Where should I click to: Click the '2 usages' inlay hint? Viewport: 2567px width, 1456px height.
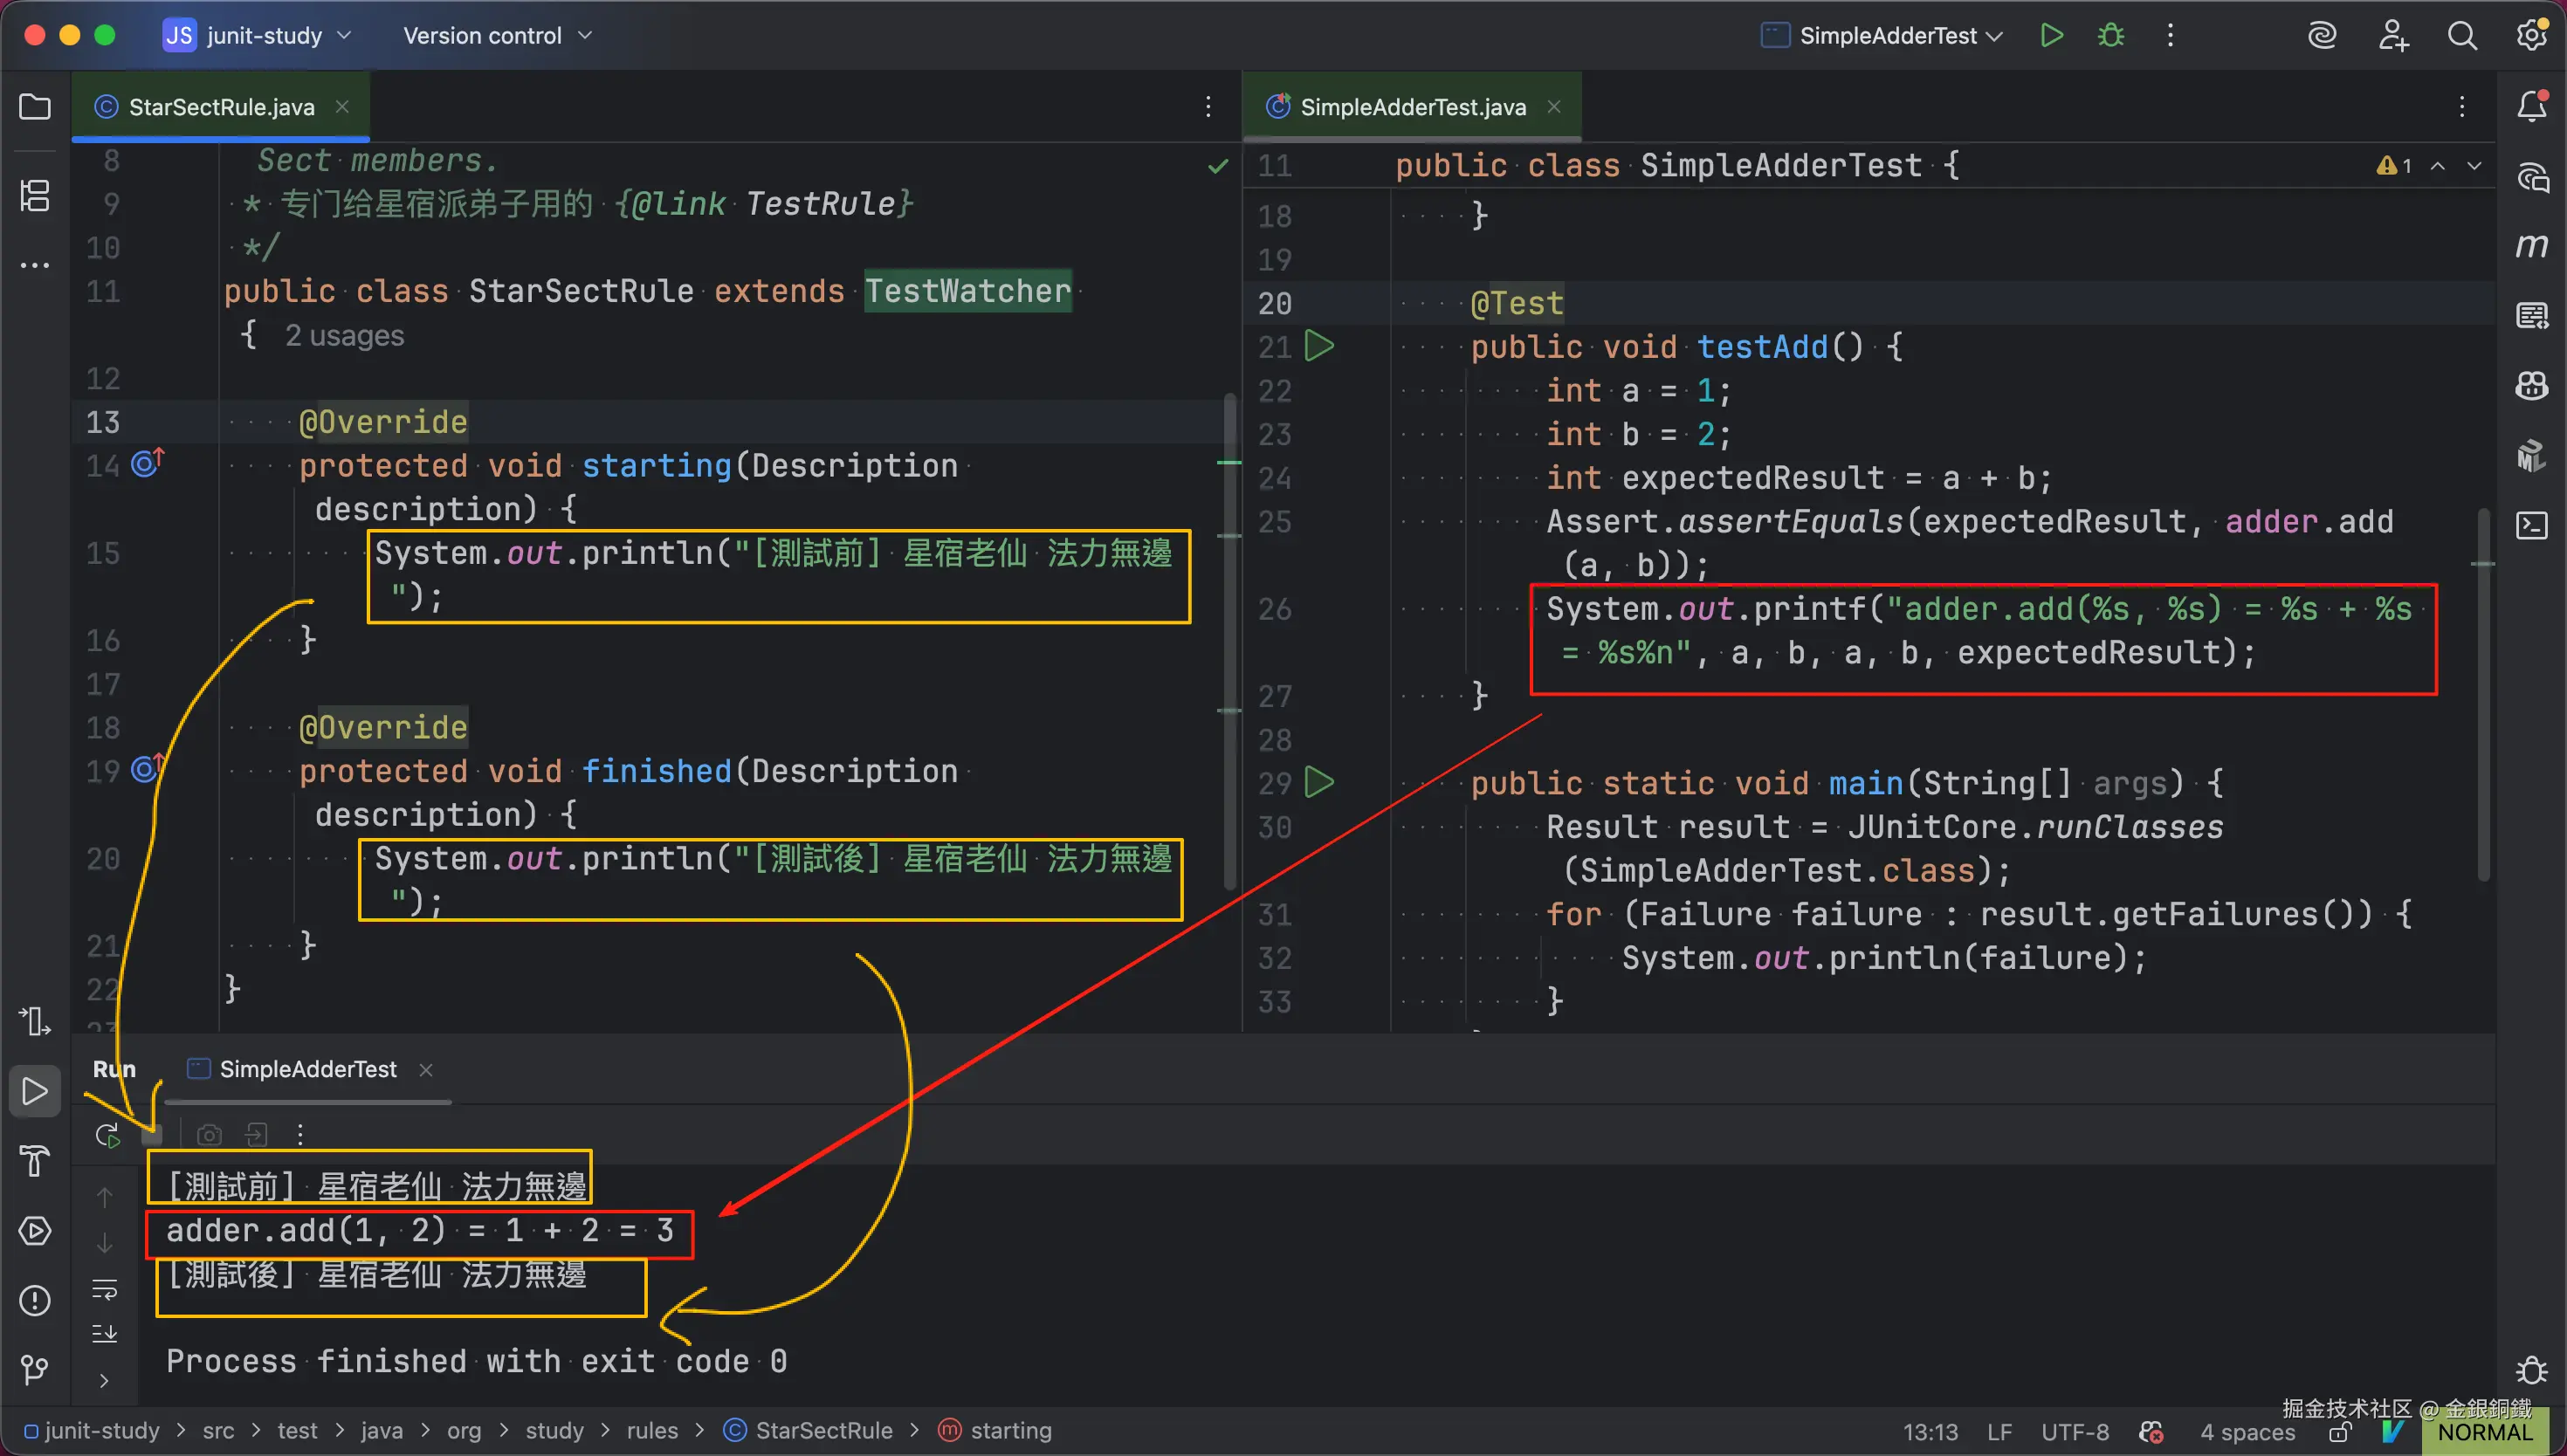click(x=344, y=336)
